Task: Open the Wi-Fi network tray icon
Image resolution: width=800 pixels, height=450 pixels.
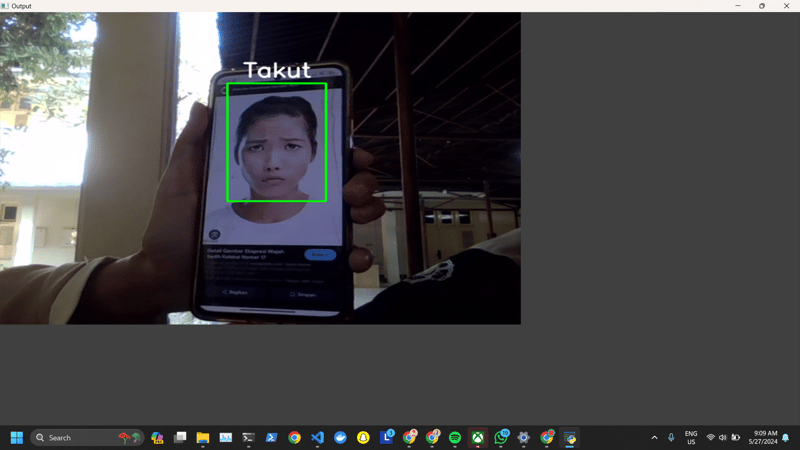Action: pyautogui.click(x=710, y=438)
